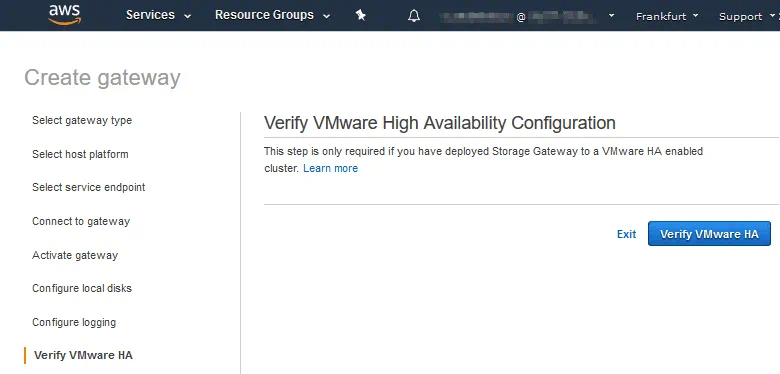Open the Learn more link
This screenshot has width=780, height=374.
(x=330, y=168)
